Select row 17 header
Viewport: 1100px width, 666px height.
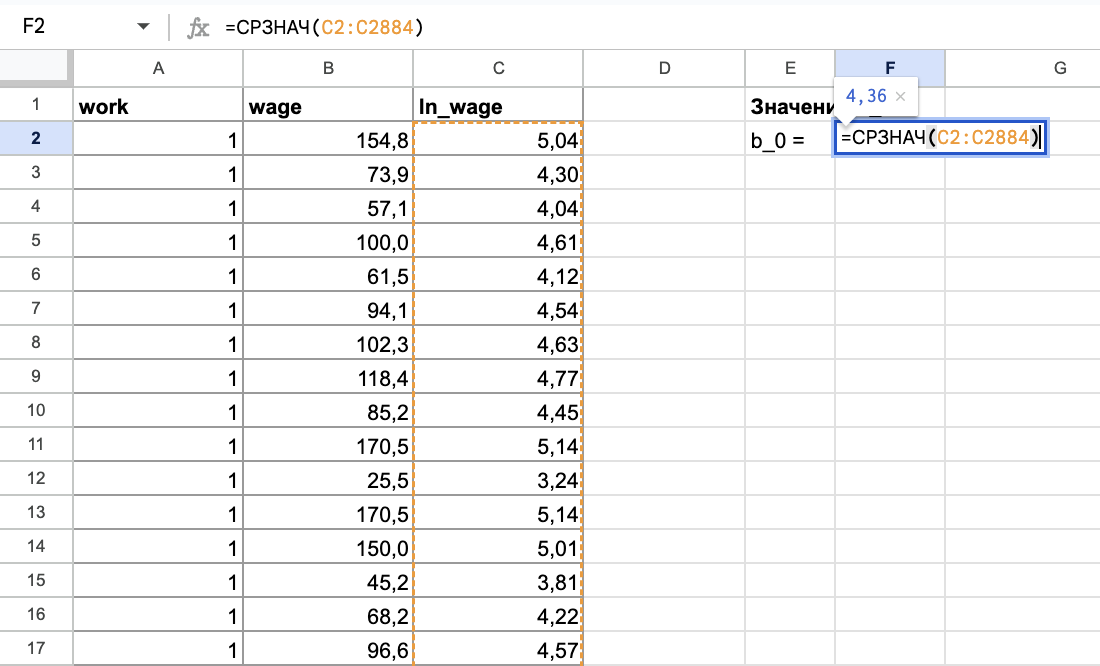pyautogui.click(x=36, y=648)
